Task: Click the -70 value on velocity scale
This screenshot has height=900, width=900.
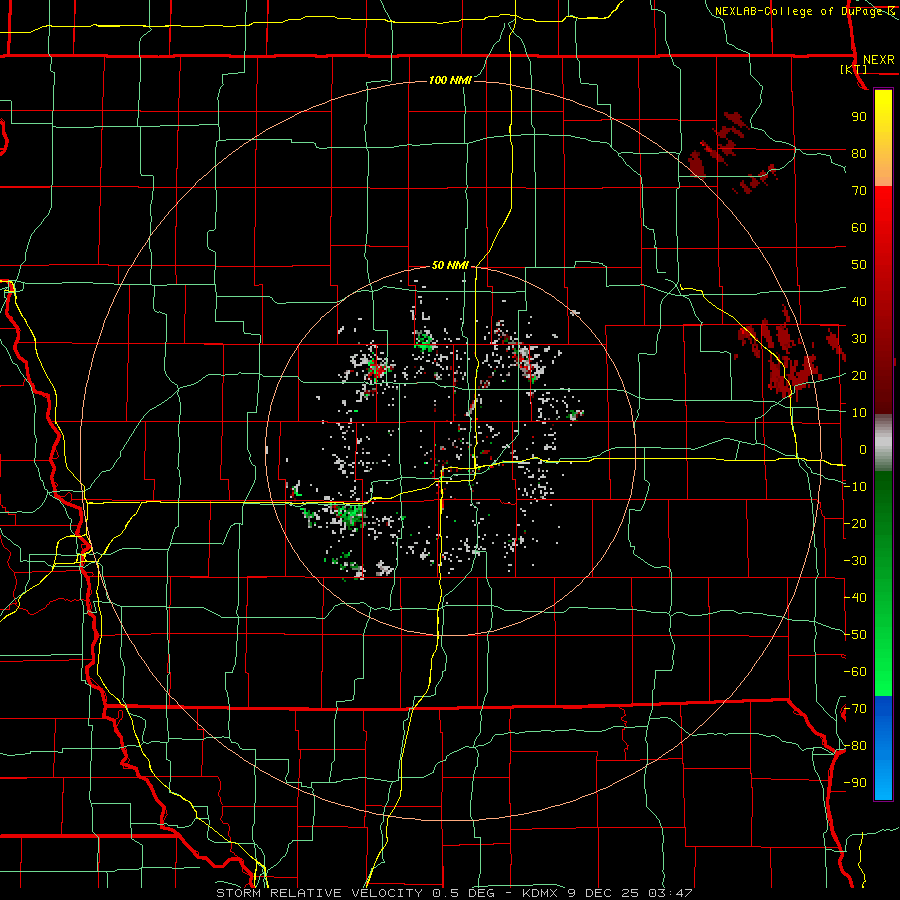Action: pos(855,709)
